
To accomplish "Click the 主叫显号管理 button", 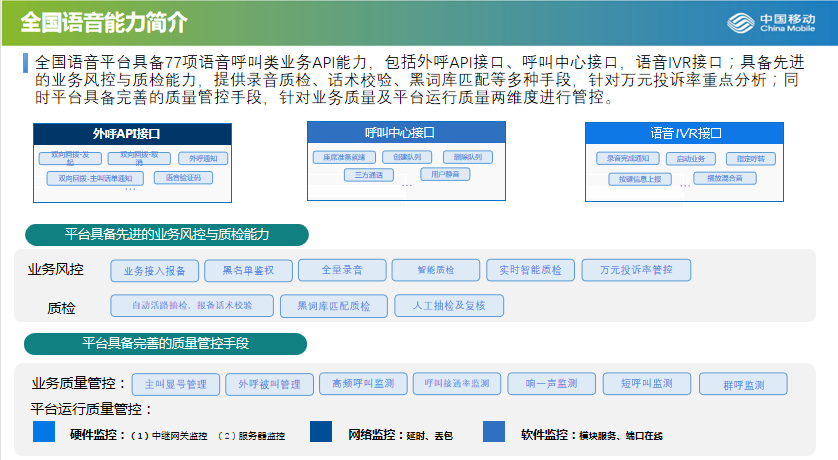I will pos(175,384).
